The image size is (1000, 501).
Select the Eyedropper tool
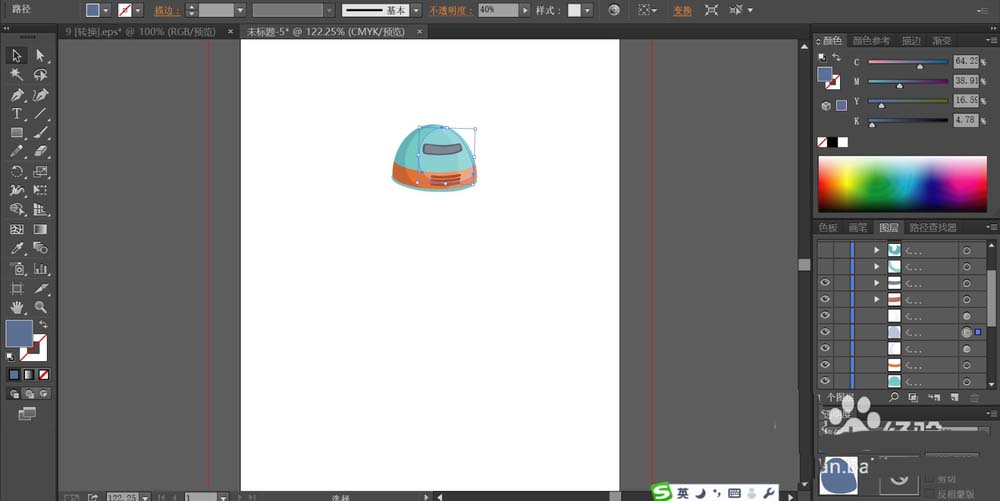(17, 248)
